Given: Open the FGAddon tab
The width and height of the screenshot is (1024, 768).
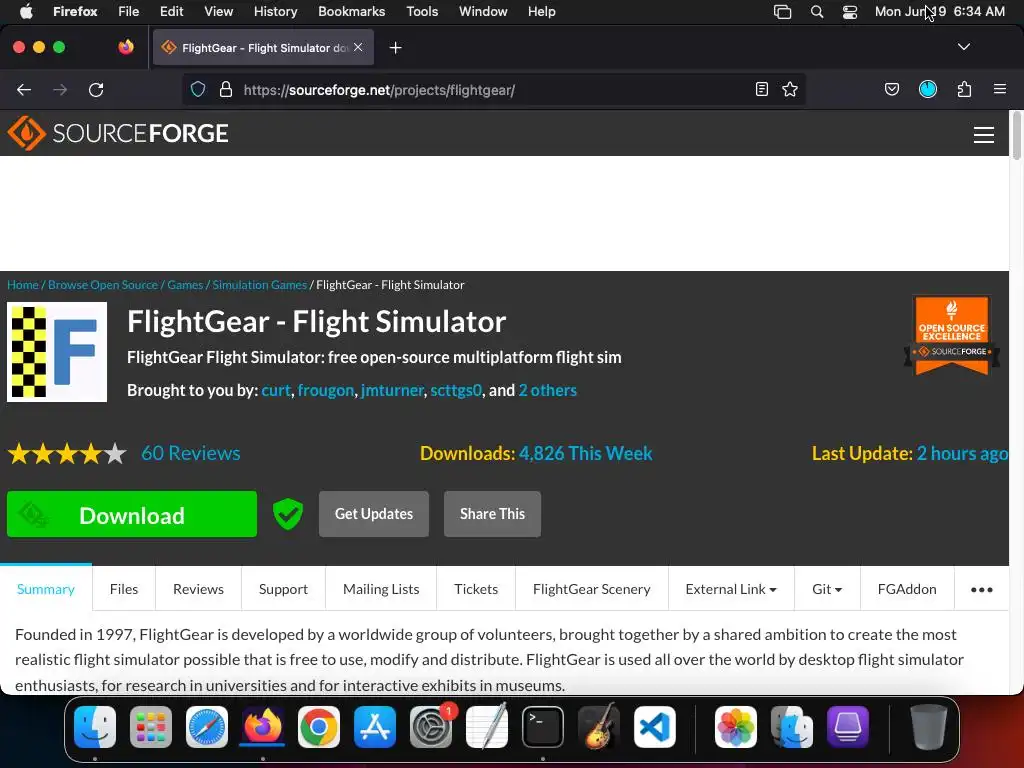Looking at the screenshot, I should (907, 589).
